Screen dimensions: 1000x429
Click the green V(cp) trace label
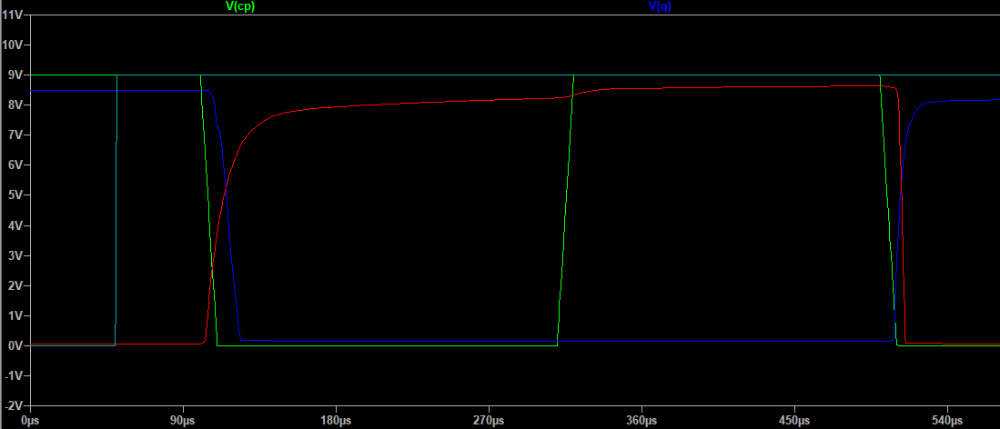240,6
